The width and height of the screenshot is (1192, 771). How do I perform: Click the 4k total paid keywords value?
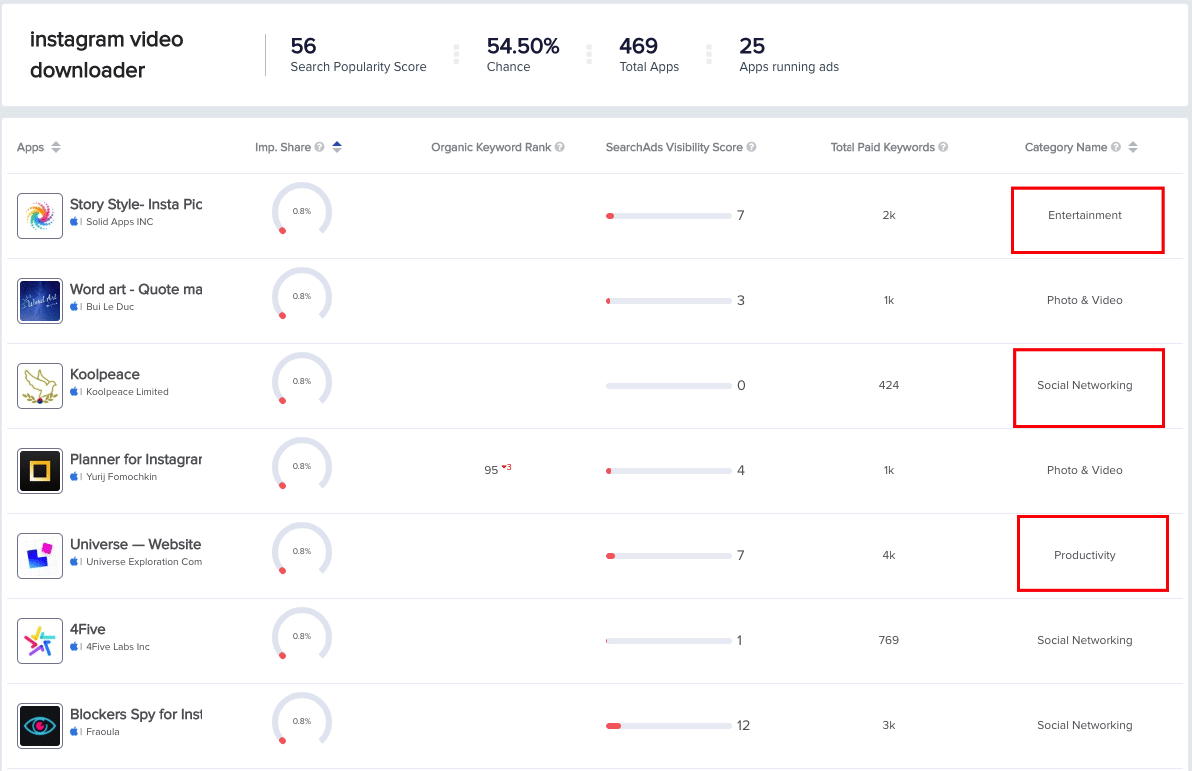tap(889, 555)
